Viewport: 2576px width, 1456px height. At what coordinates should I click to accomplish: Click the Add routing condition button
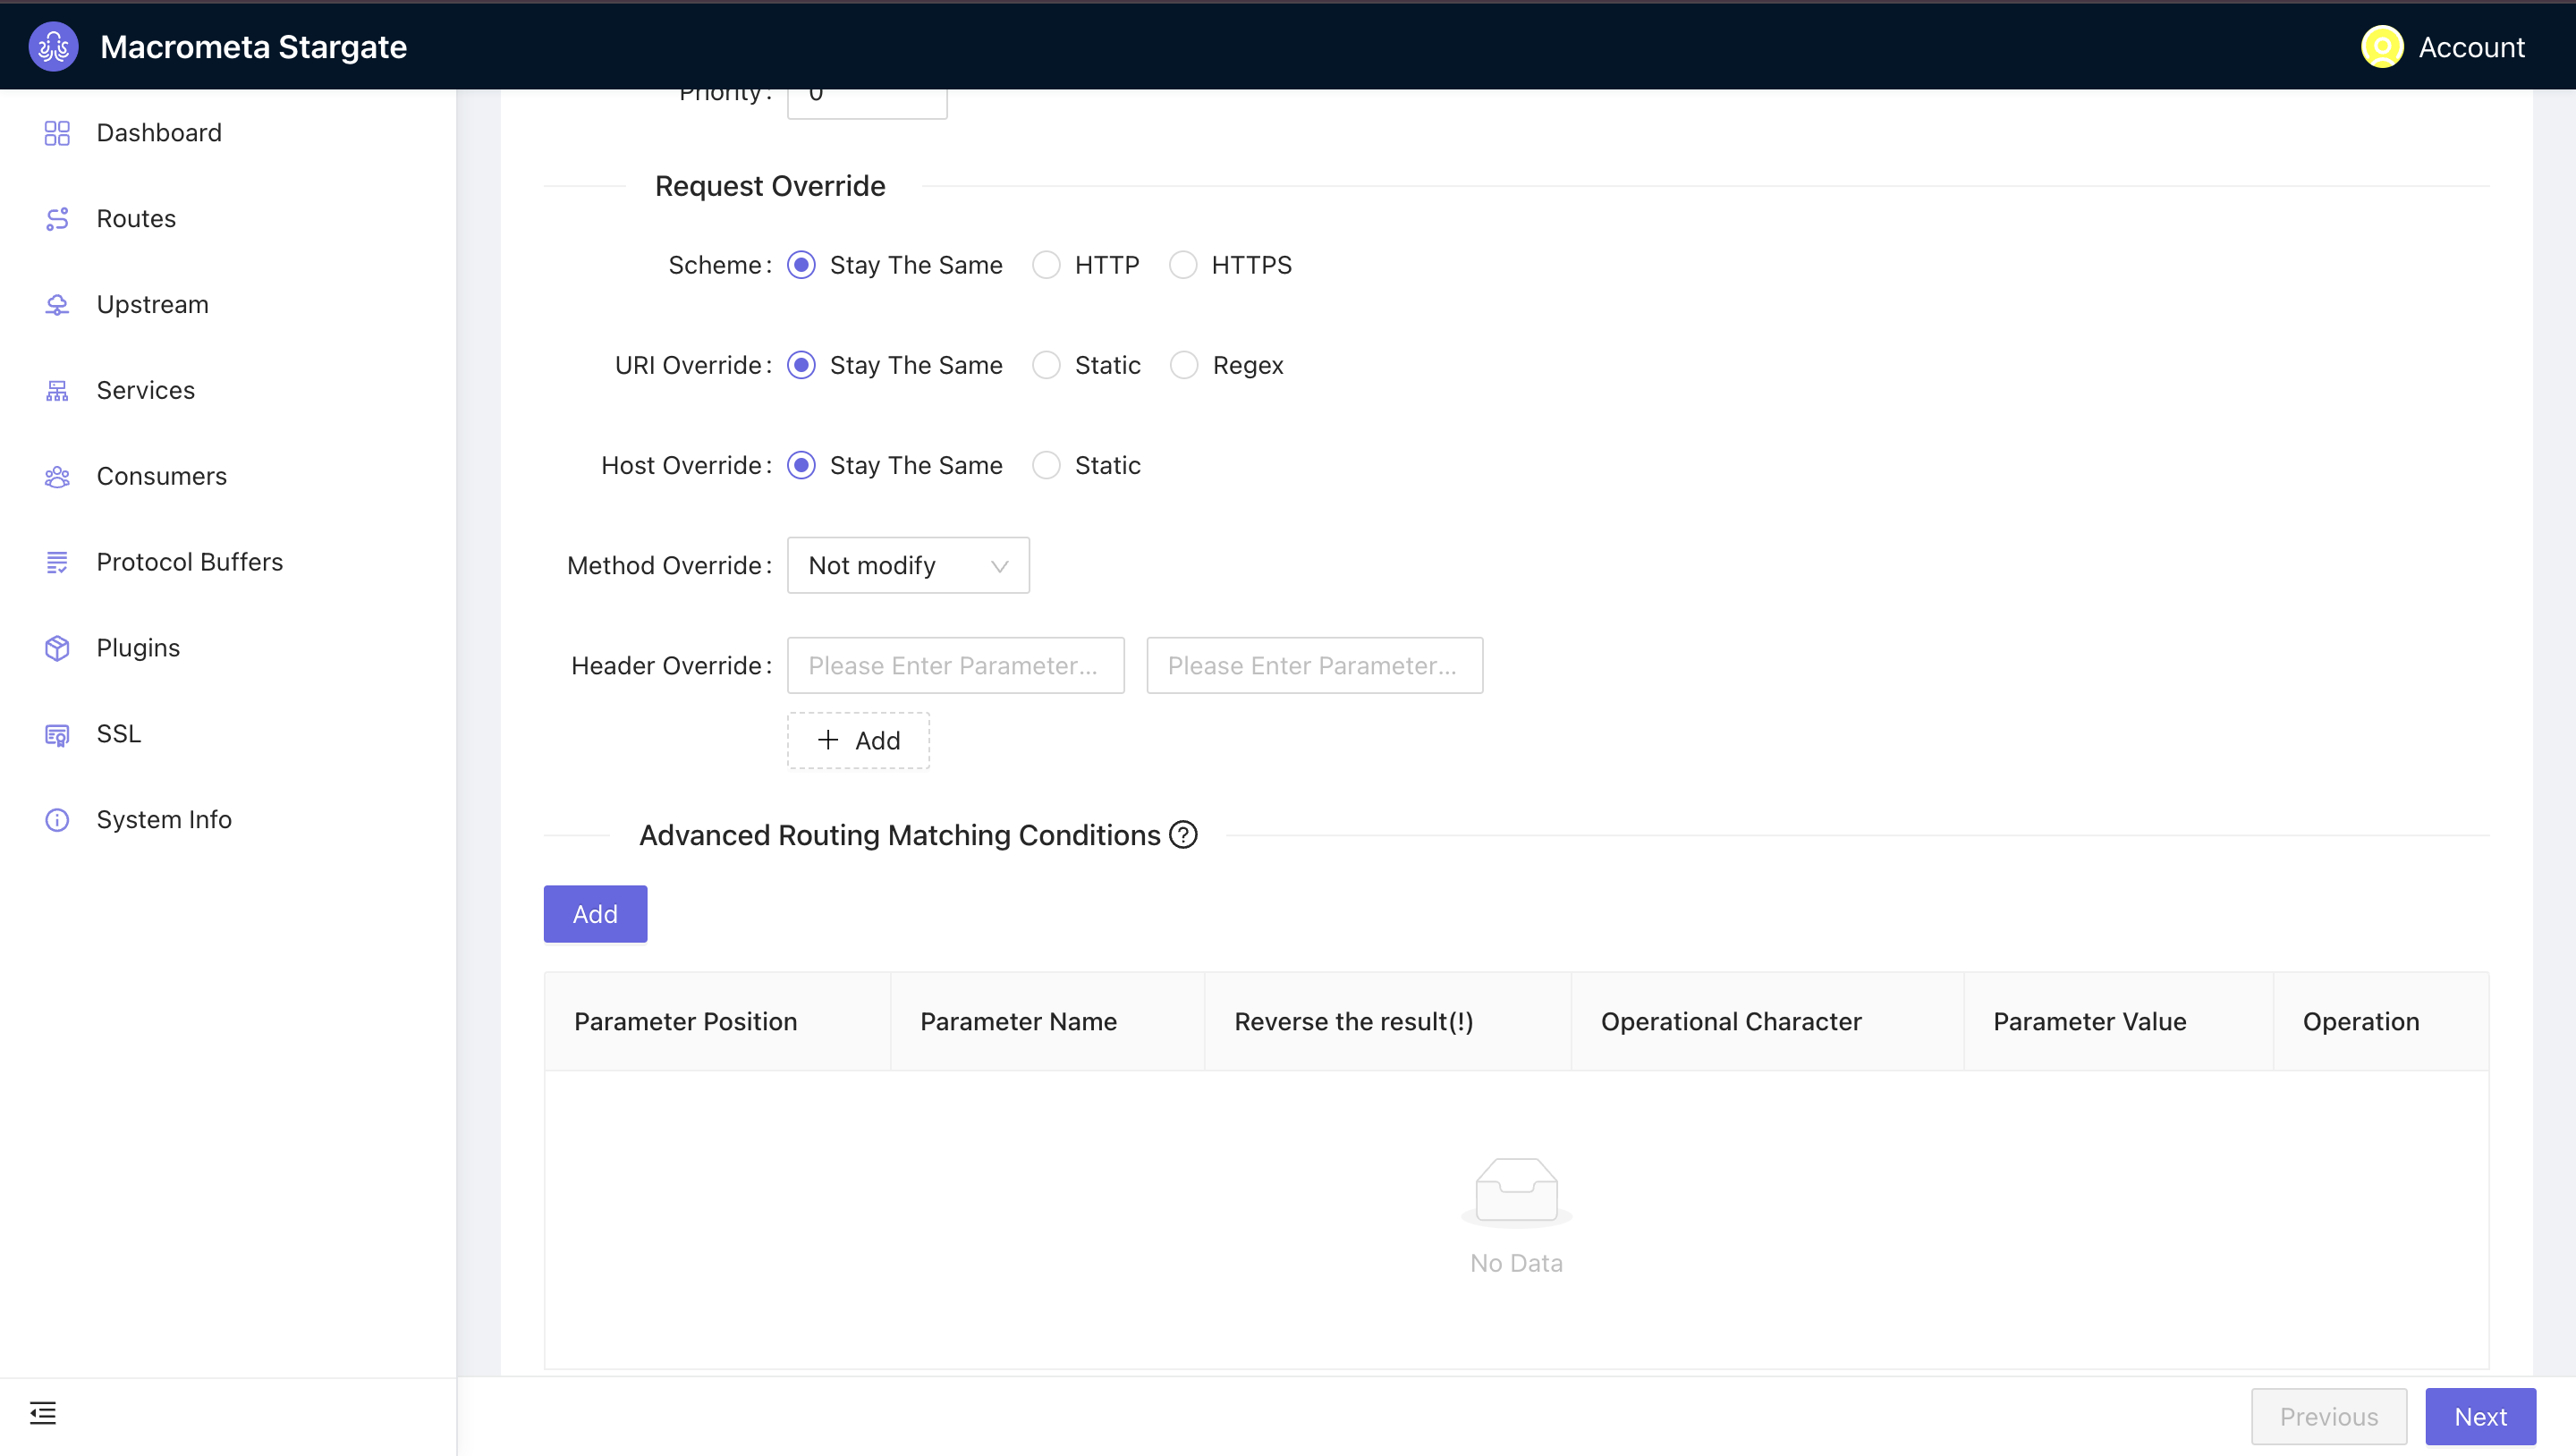click(595, 913)
